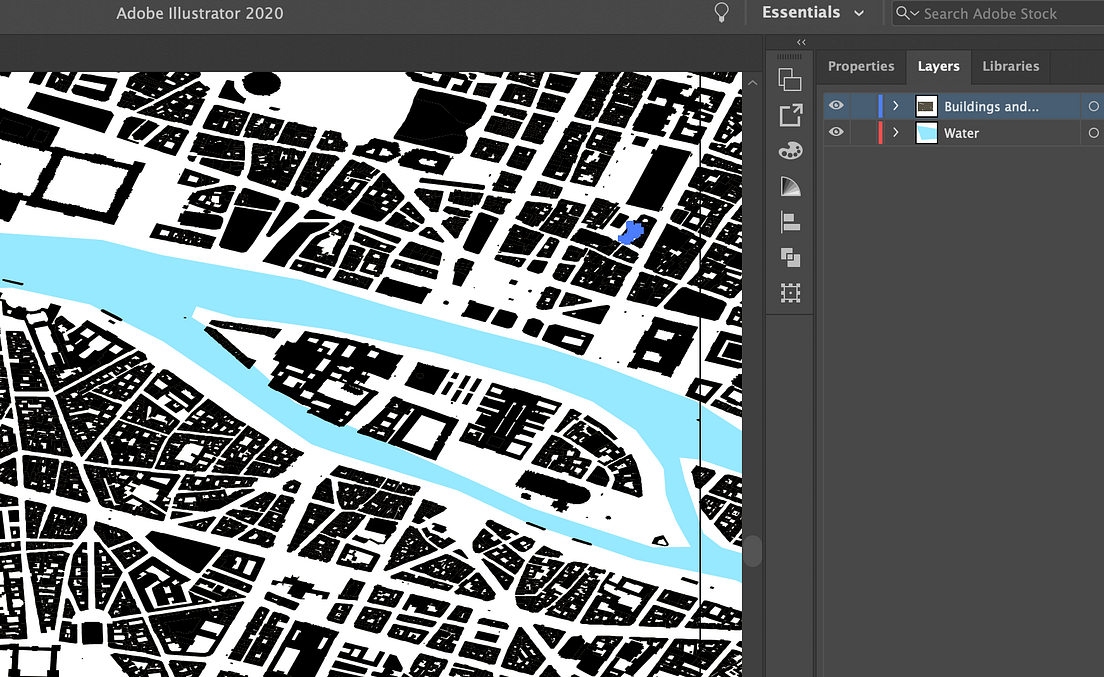The height and width of the screenshot is (677, 1104).
Task: Toggle visibility of the Water layer
Action: (836, 132)
